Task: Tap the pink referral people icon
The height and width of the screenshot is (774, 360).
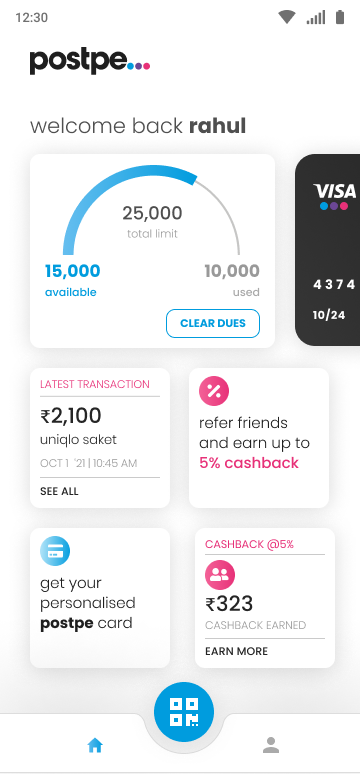Action: (220, 575)
